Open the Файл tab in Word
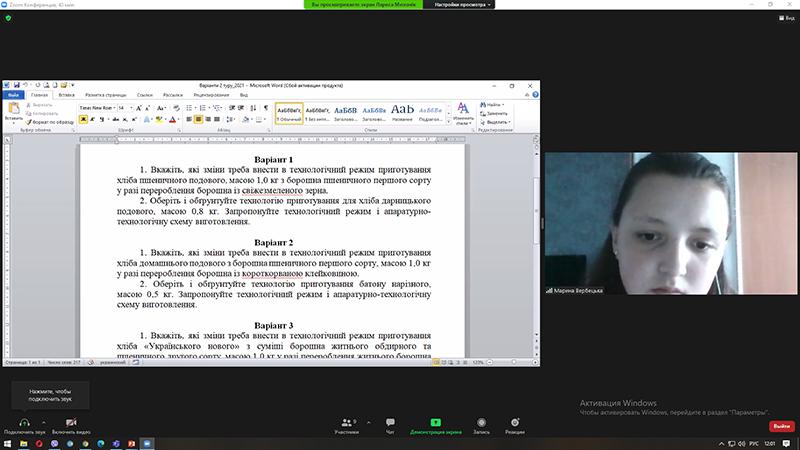The height and width of the screenshot is (450, 800). tap(14, 95)
